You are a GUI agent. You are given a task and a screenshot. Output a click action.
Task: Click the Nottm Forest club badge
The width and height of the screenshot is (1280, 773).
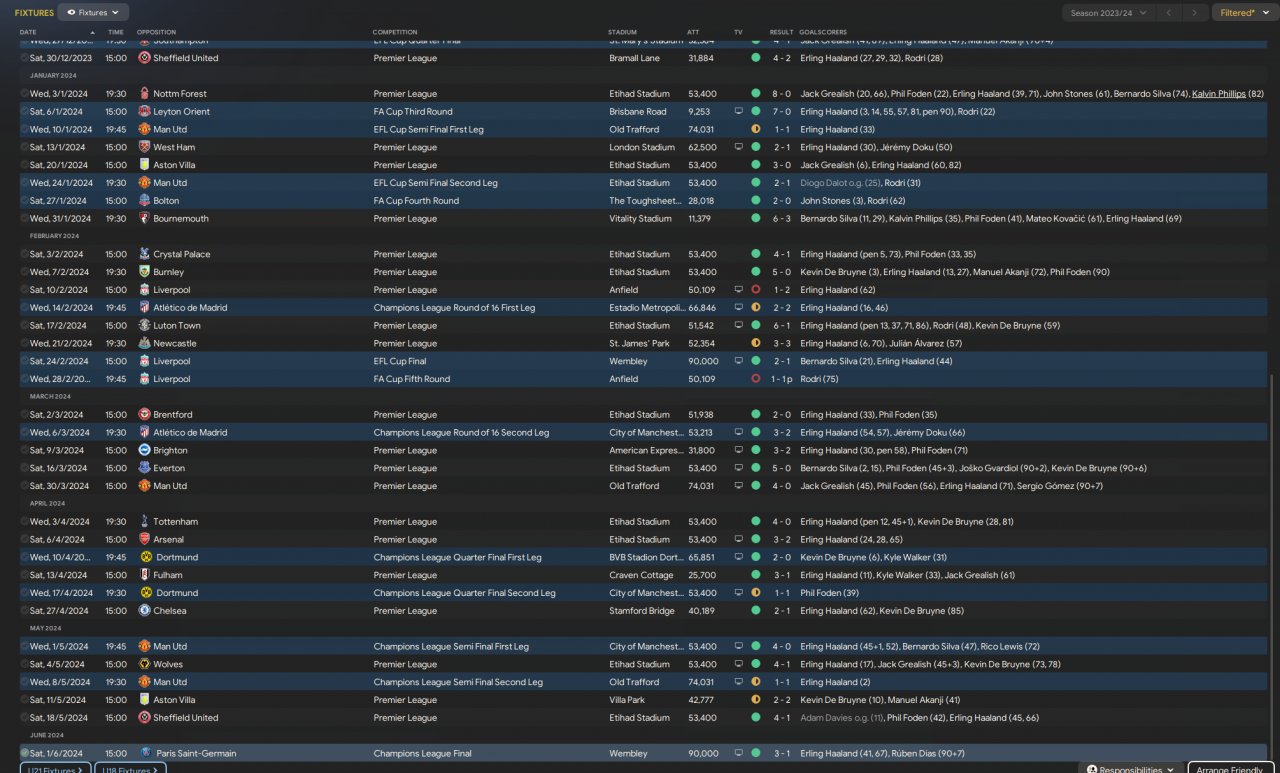click(x=145, y=94)
